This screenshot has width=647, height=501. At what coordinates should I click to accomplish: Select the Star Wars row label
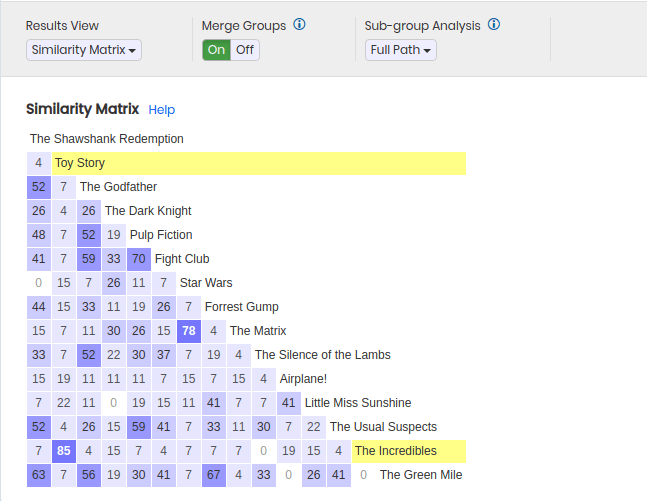[x=206, y=283]
